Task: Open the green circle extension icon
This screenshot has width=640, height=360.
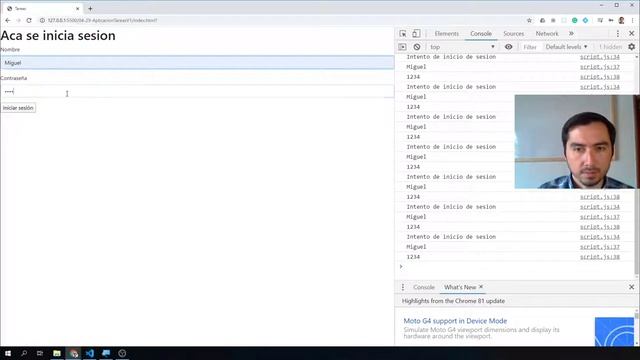Action: coord(574,20)
